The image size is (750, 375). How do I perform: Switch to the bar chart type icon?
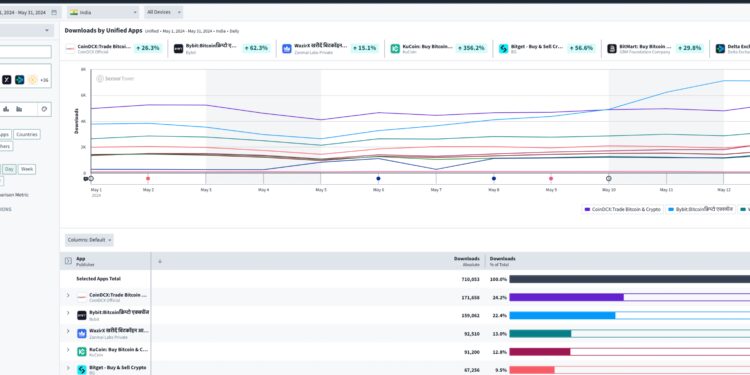click(x=6, y=109)
